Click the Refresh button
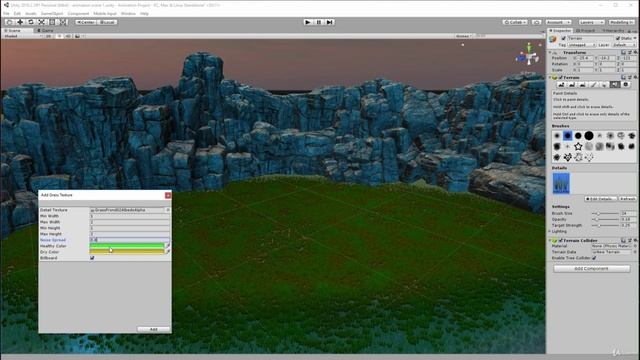The image size is (640, 360). pyautogui.click(x=627, y=199)
